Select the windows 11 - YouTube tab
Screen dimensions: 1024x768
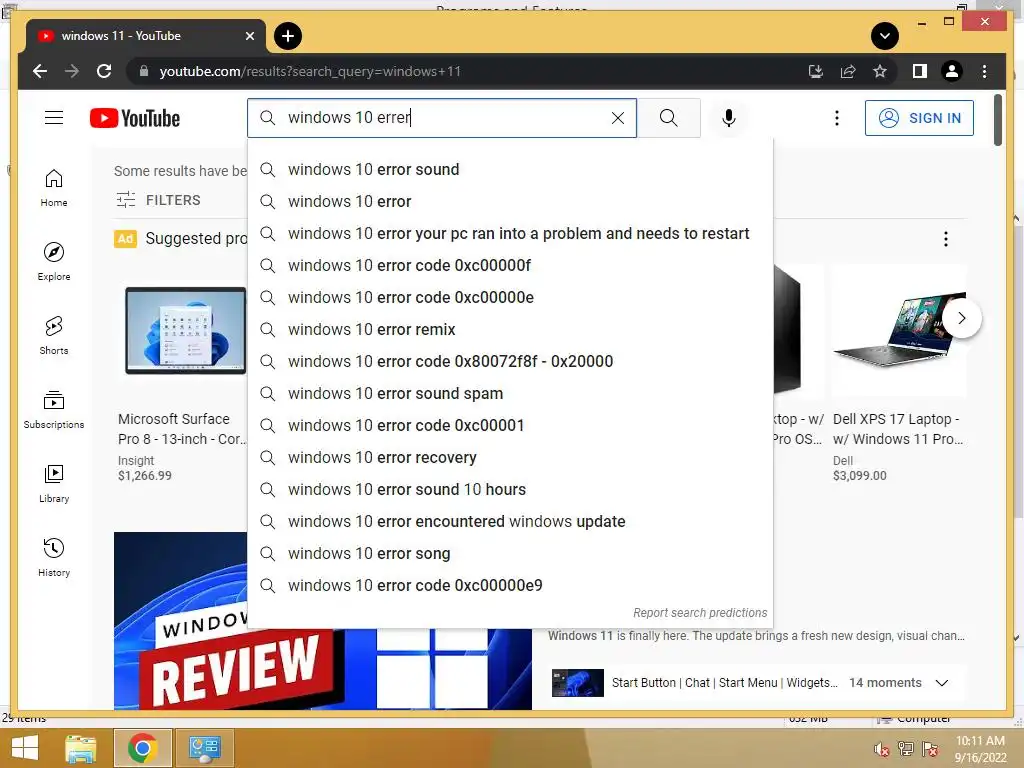[145, 36]
